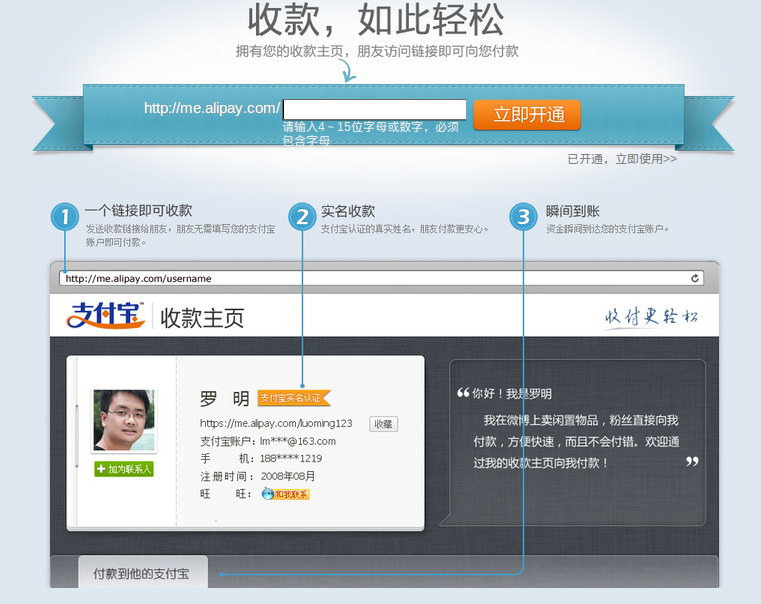
Task: Click the 支付宝 Alipay logo
Action: 106,315
